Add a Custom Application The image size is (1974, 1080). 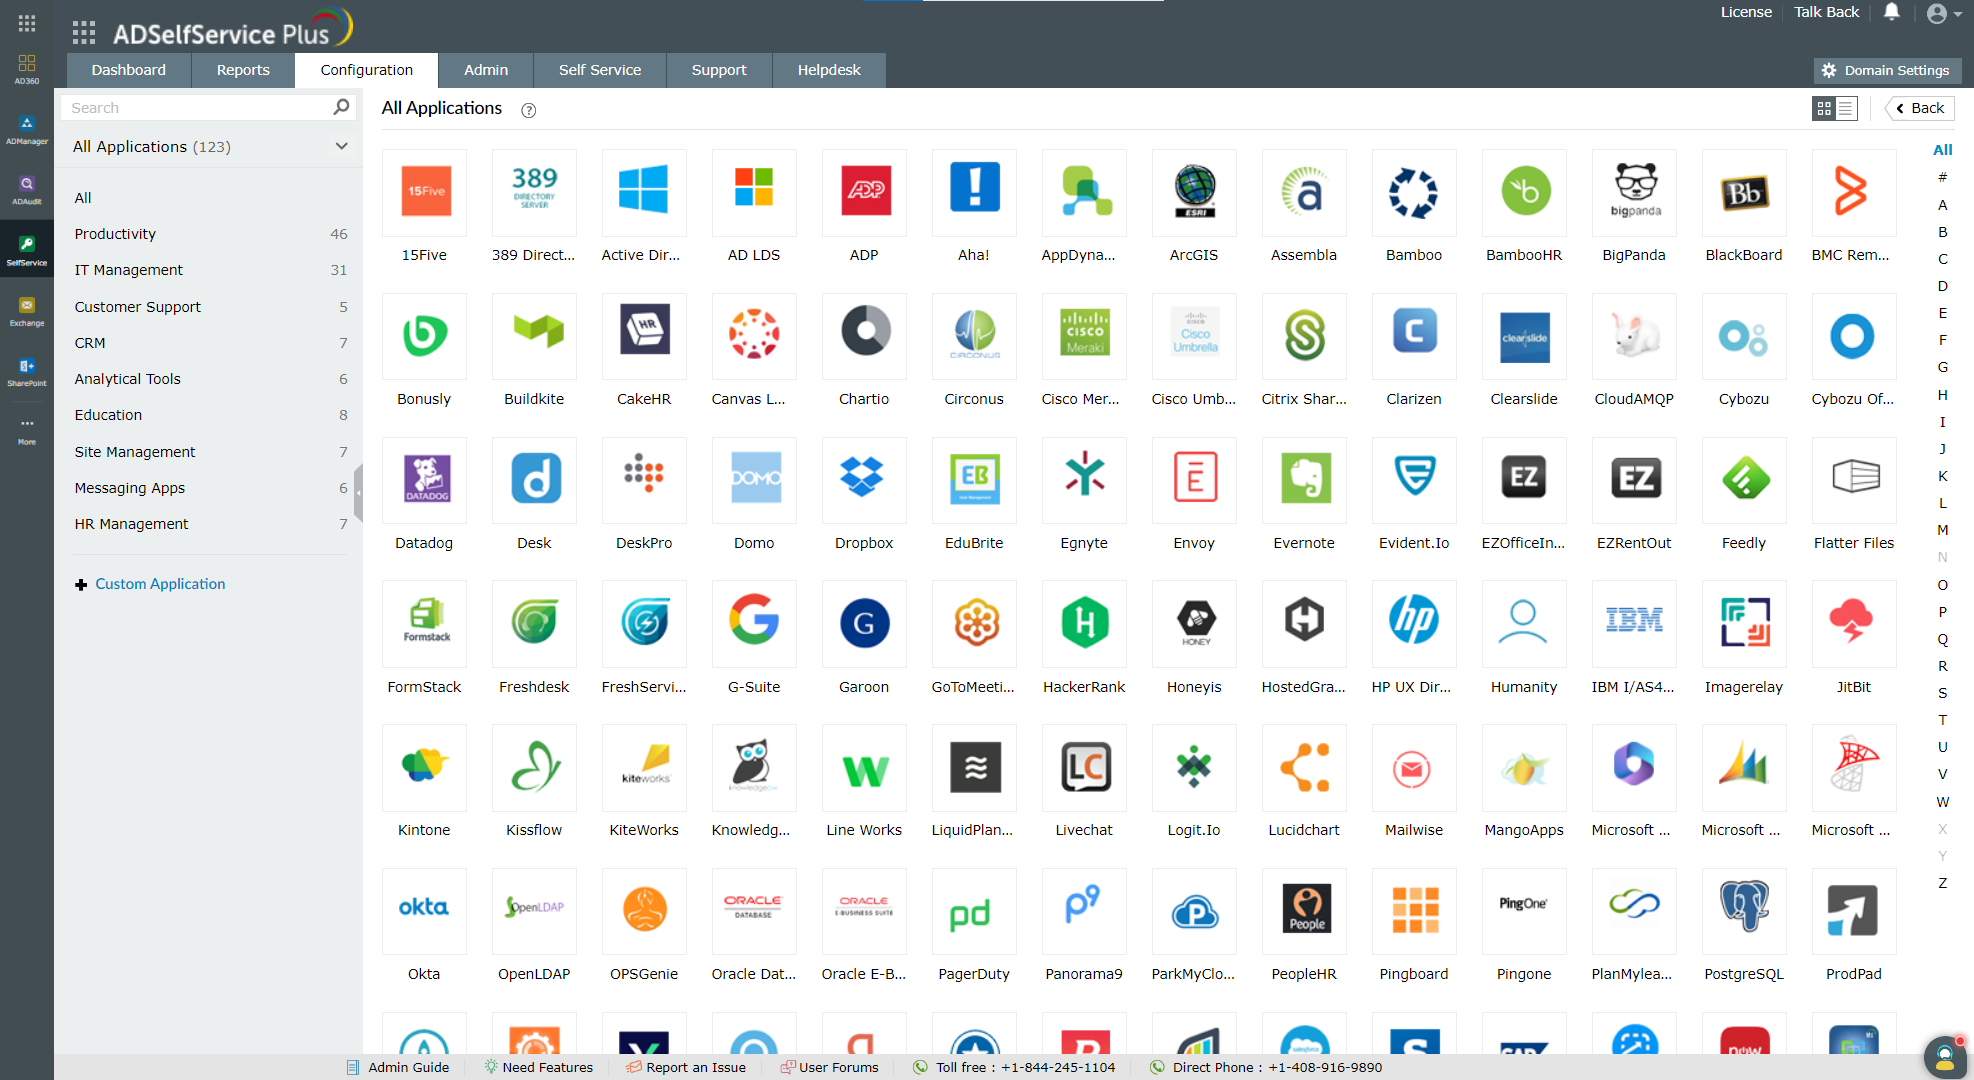click(x=159, y=583)
